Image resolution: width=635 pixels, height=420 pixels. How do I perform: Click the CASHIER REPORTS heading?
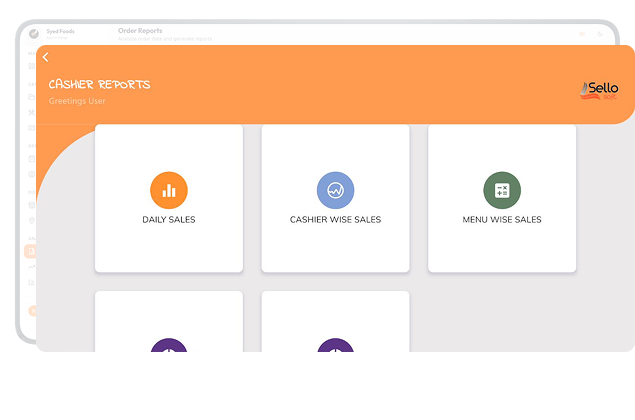(x=99, y=84)
